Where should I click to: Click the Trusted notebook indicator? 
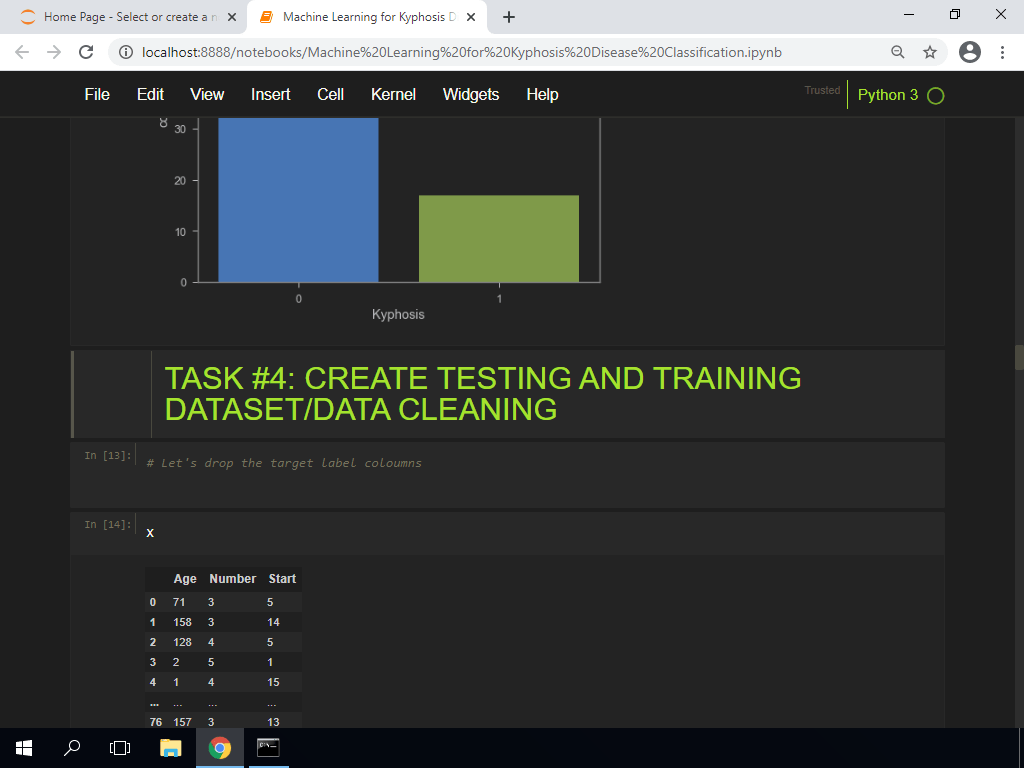822,90
